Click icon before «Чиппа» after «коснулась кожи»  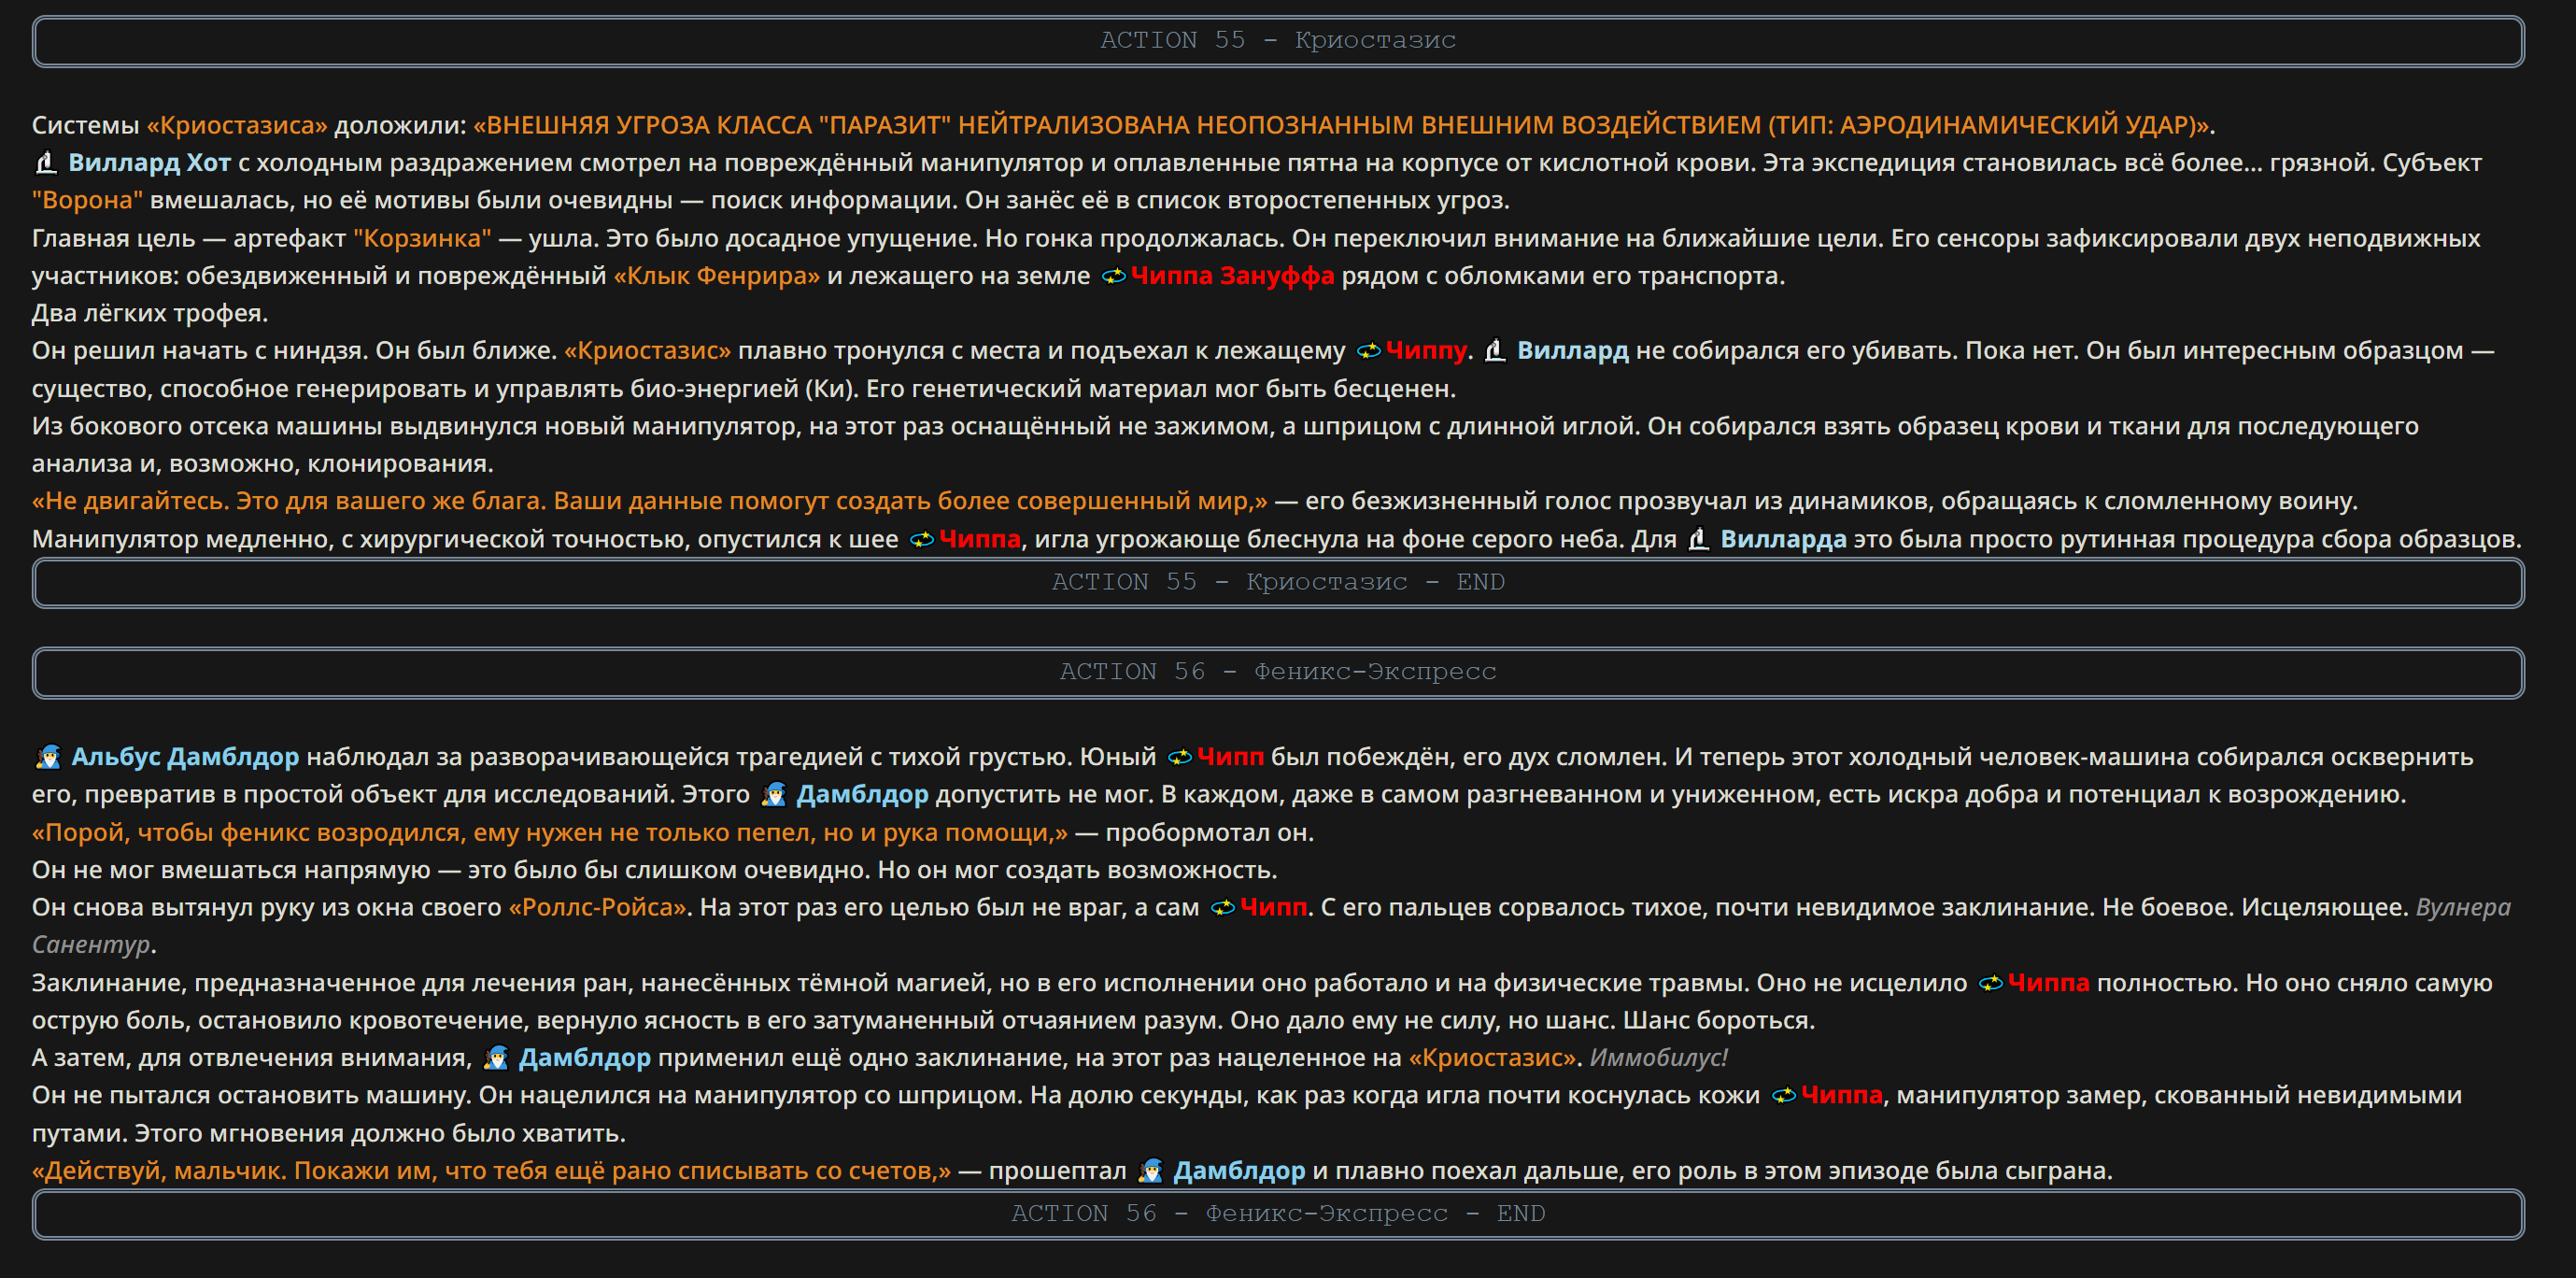pyautogui.click(x=1783, y=1096)
